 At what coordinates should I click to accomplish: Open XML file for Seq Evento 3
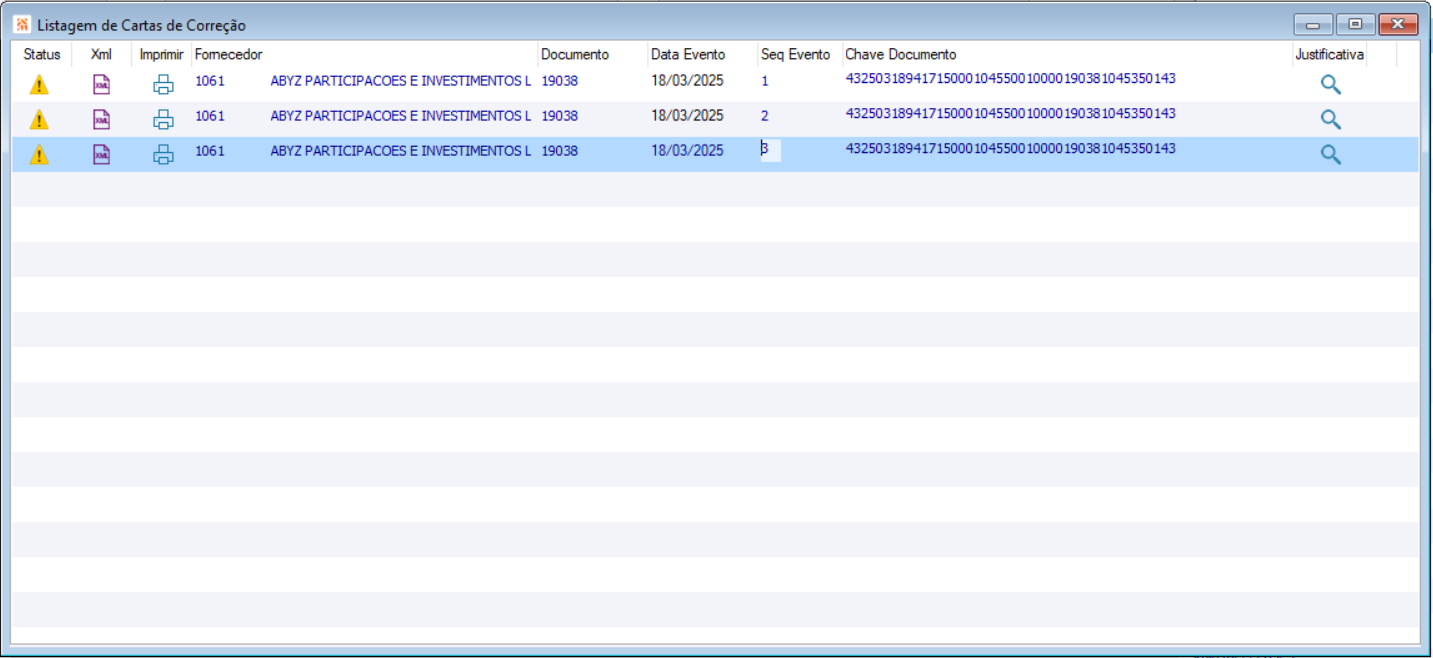101,155
